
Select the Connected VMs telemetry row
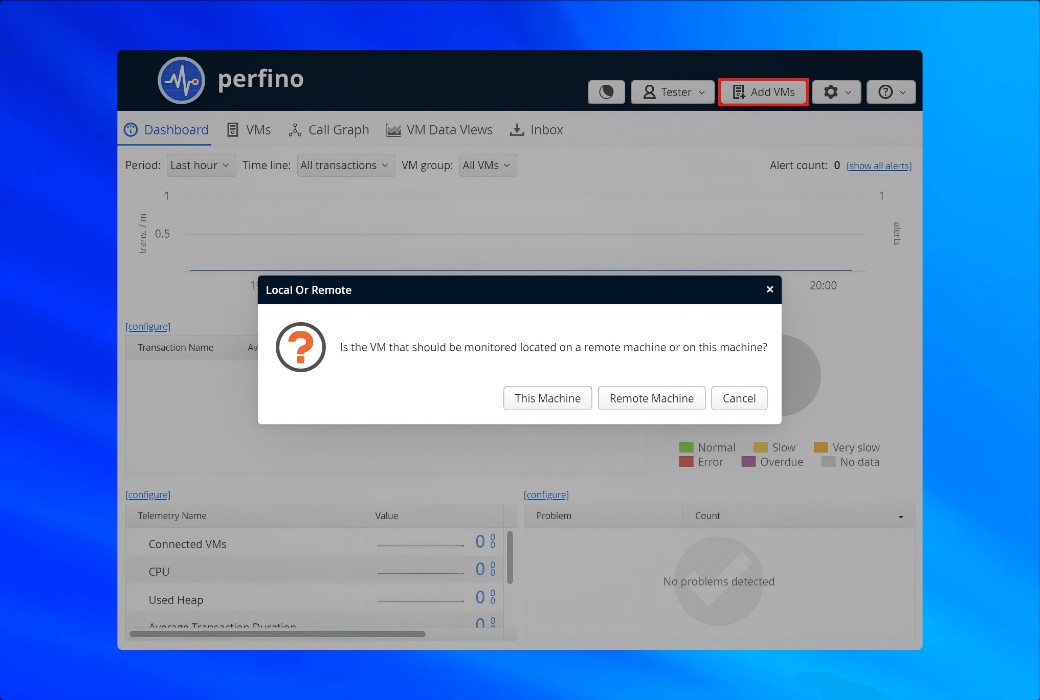click(x=314, y=543)
